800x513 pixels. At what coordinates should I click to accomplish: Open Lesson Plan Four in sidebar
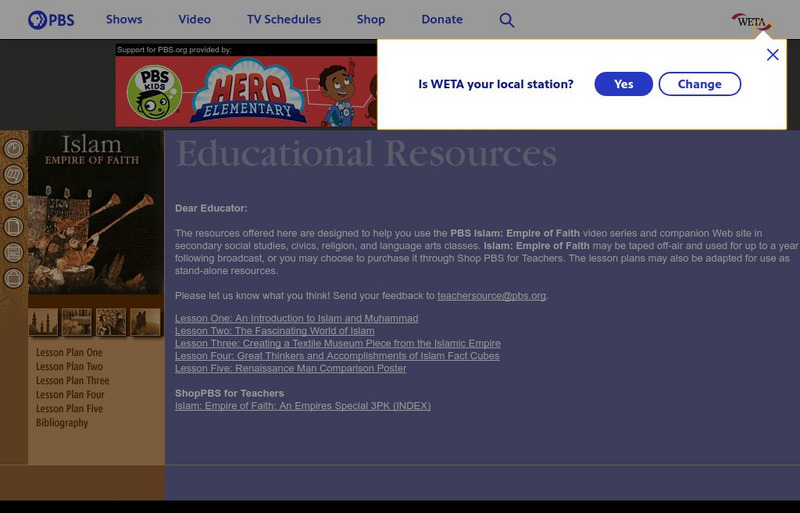pyautogui.click(x=70, y=395)
